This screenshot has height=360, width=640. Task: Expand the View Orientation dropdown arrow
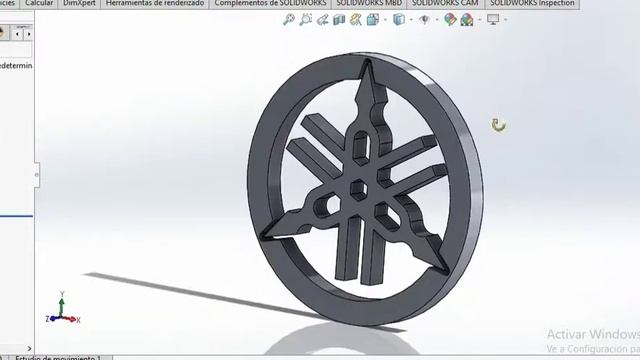(x=385, y=20)
